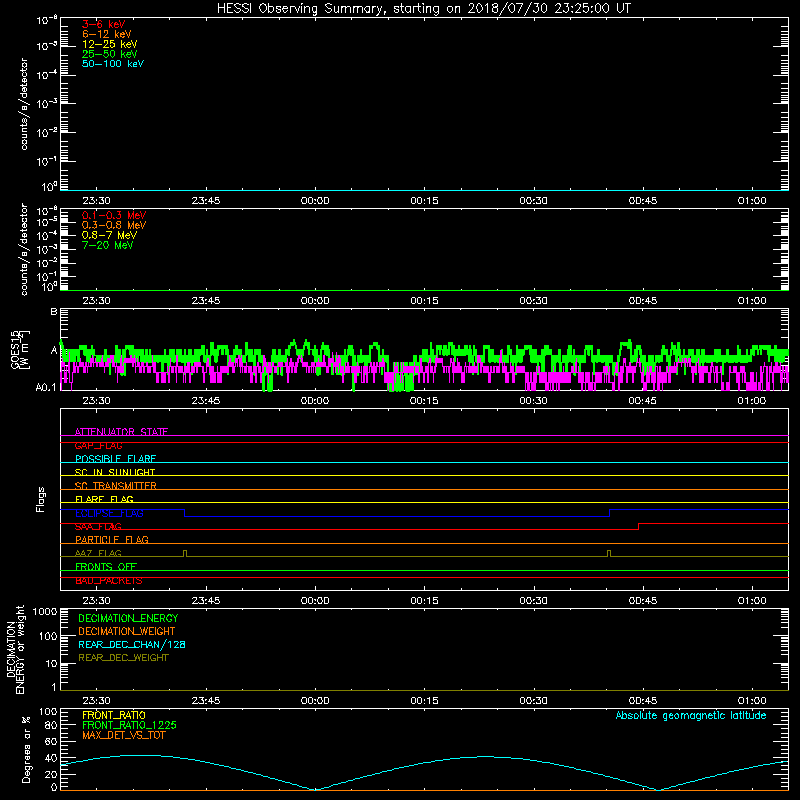Click the A level label on GOES axis
The width and height of the screenshot is (800, 800).
[54, 351]
